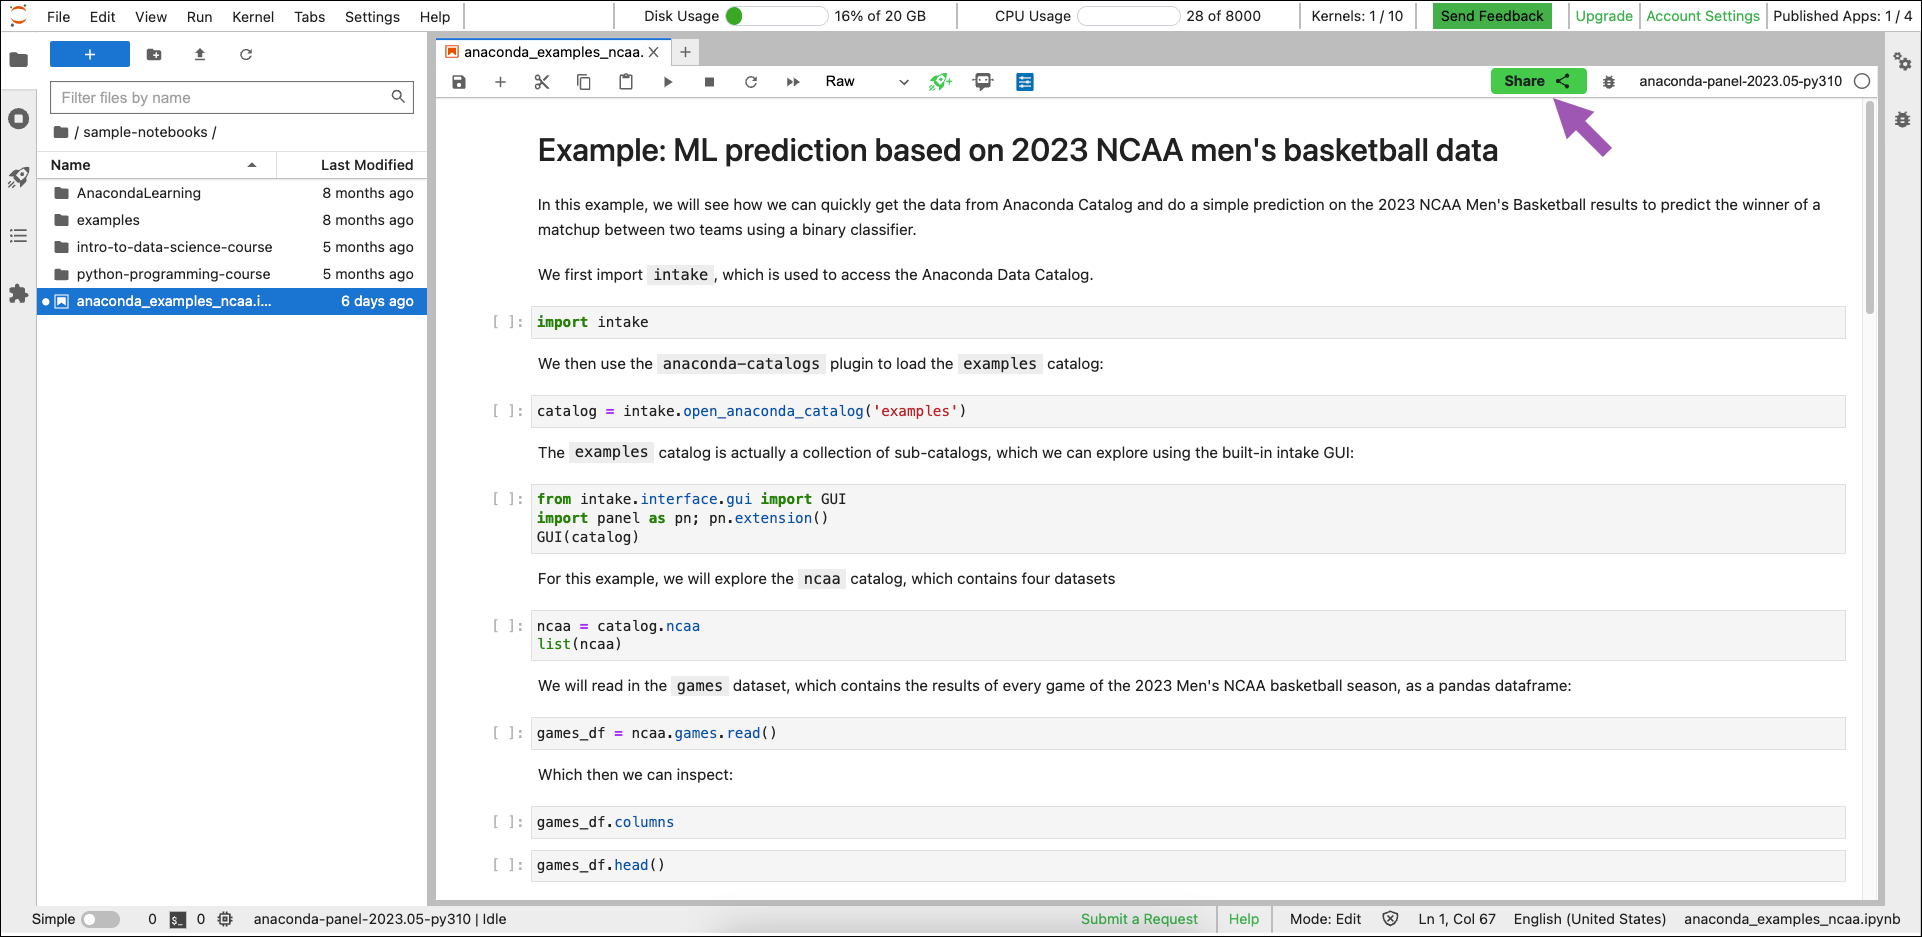The width and height of the screenshot is (1922, 937).
Task: Open the Edit menu
Action: 102,17
